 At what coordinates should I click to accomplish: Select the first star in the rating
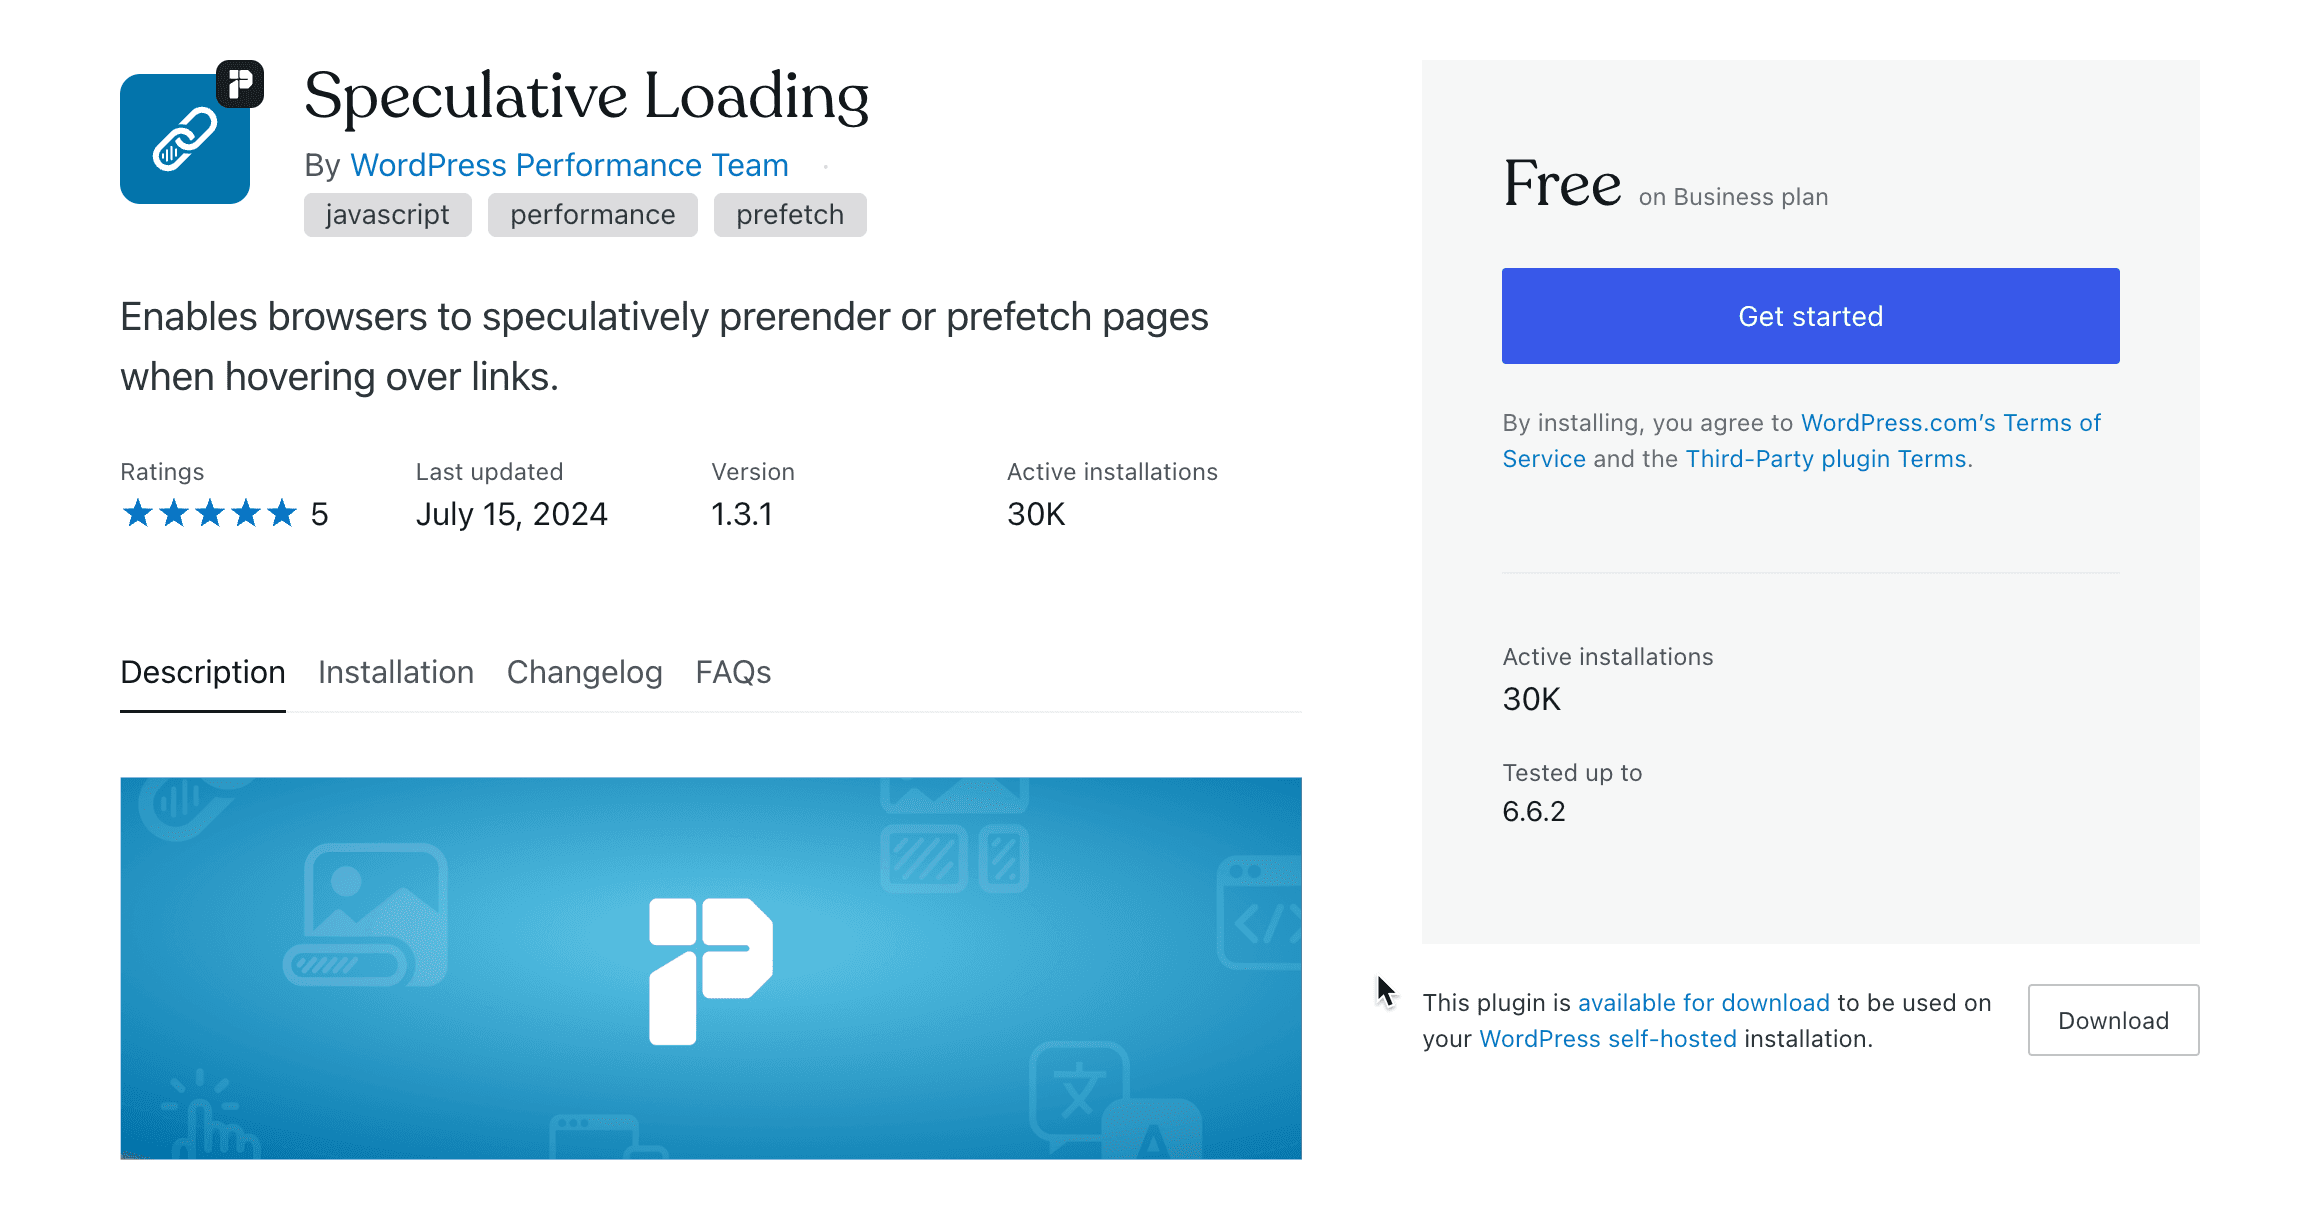pos(138,513)
